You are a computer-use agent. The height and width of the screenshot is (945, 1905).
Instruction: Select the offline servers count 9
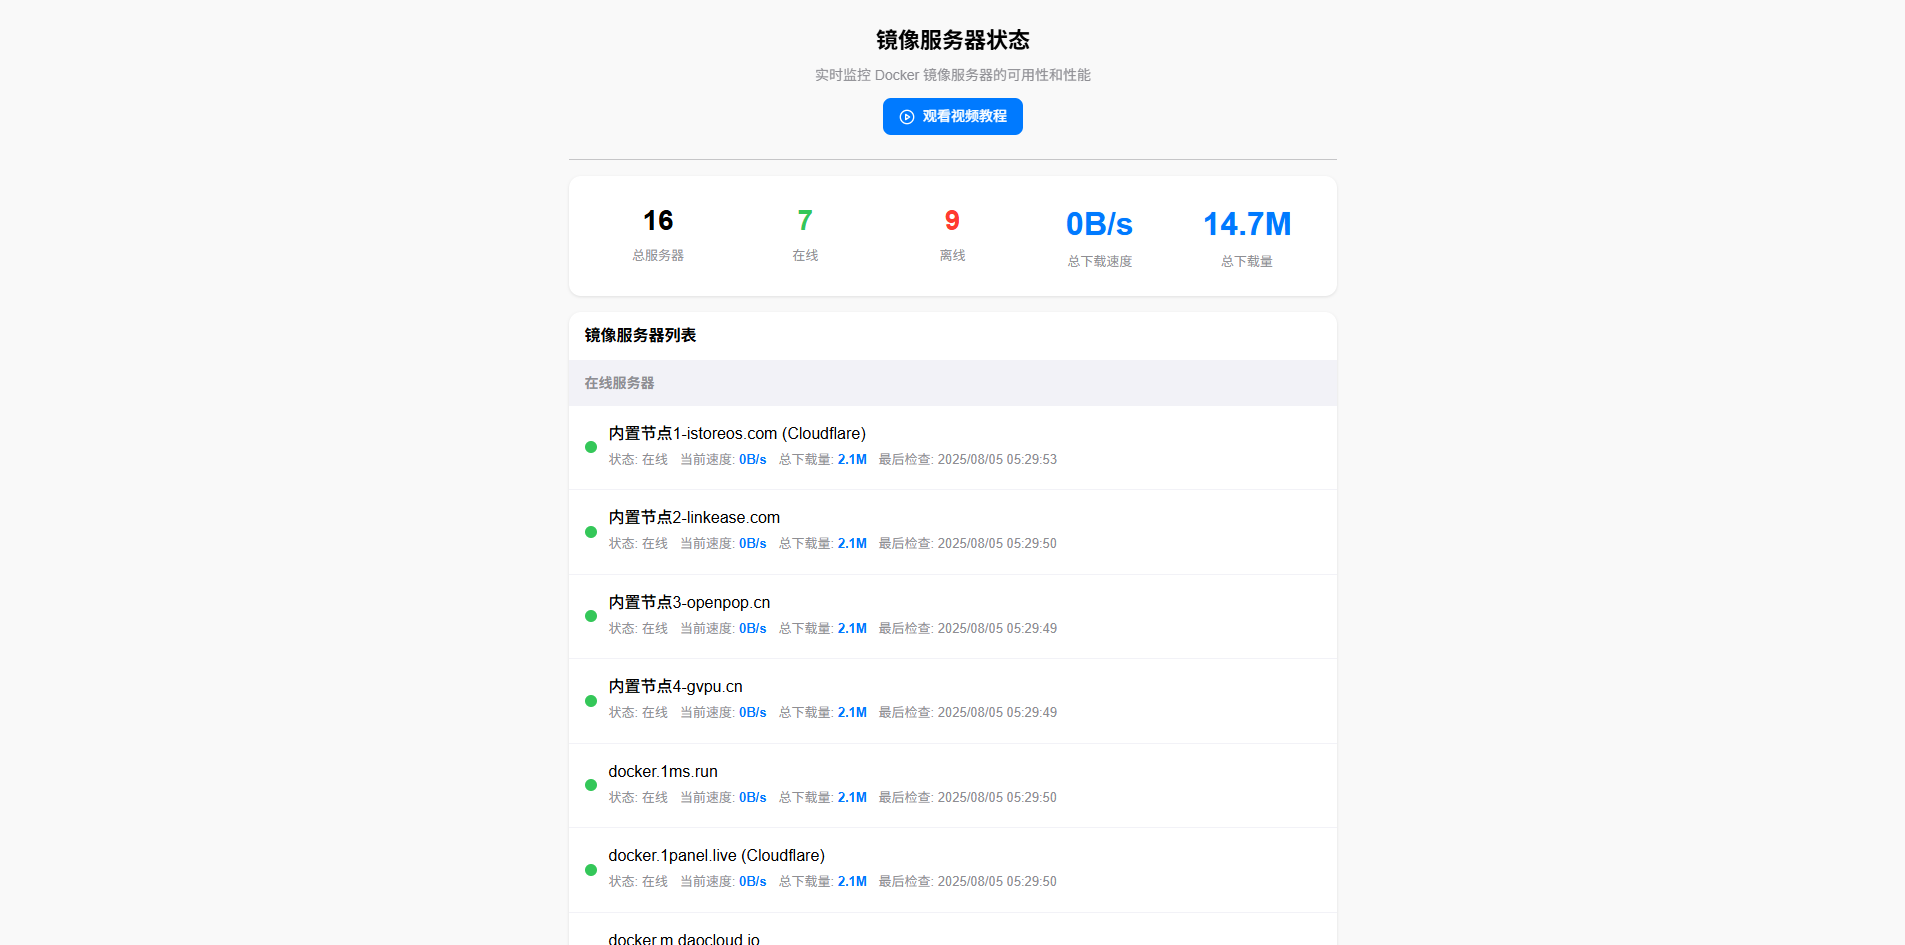click(x=952, y=220)
